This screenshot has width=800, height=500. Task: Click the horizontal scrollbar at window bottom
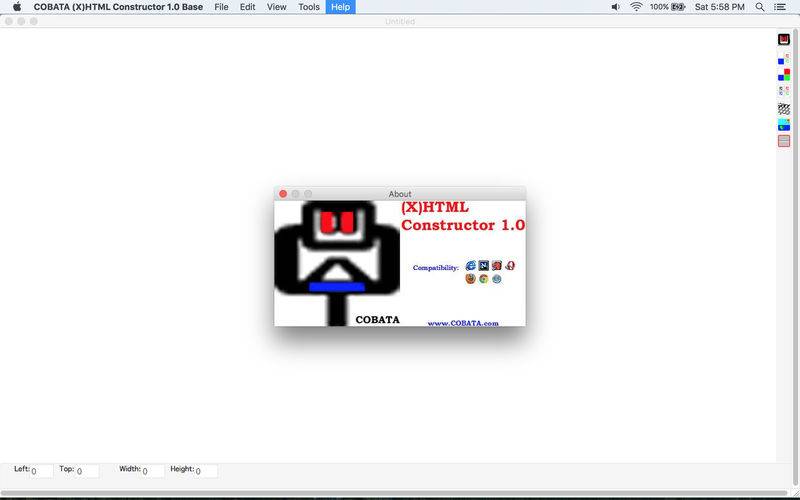[x=395, y=493]
